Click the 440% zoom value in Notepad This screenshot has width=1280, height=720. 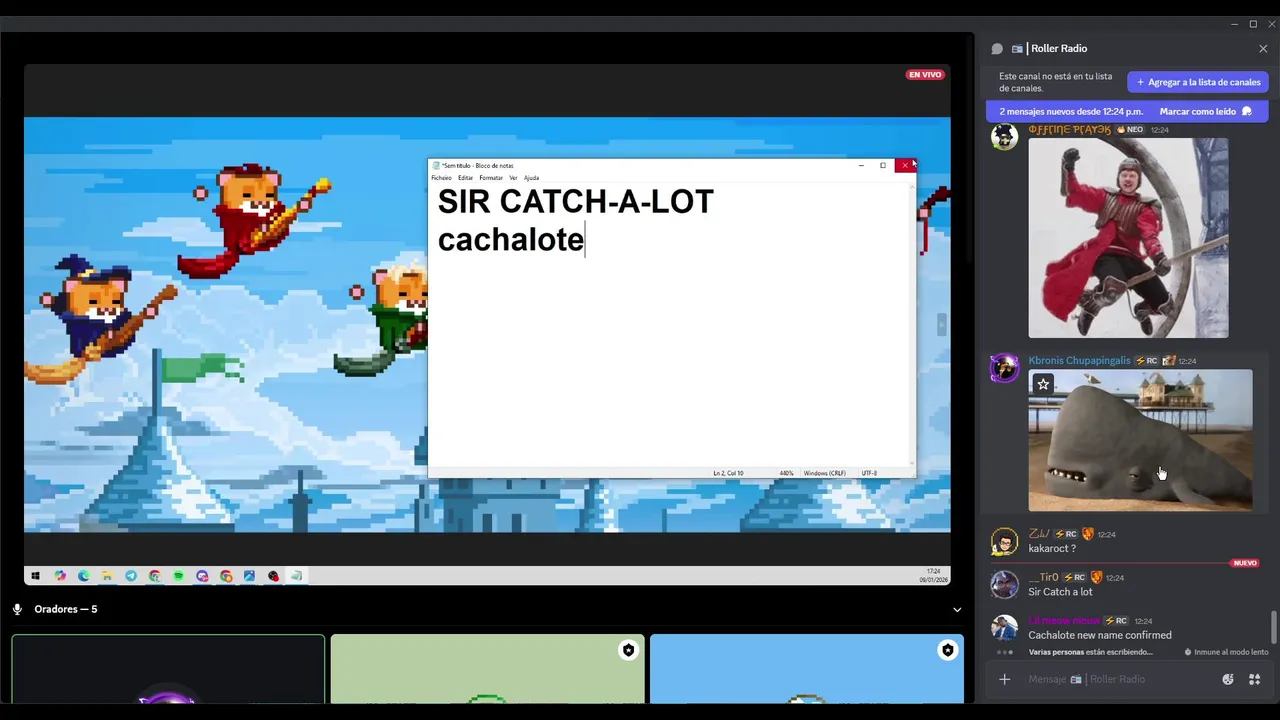786,473
